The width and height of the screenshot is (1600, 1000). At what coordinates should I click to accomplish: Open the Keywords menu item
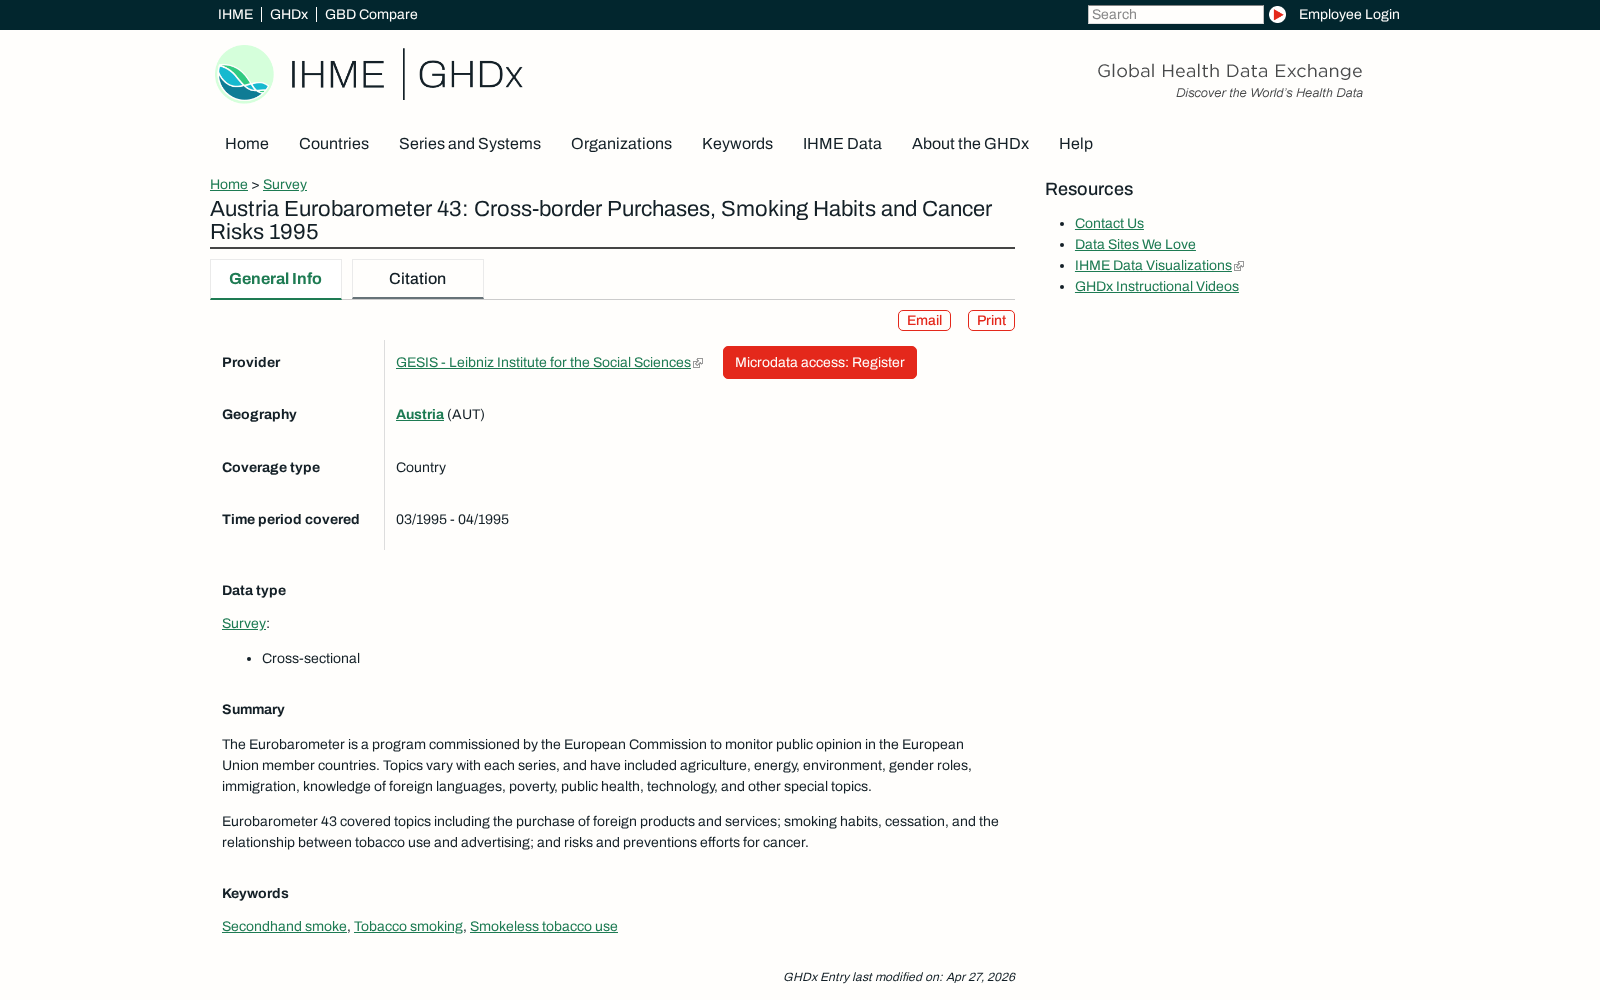click(x=737, y=144)
